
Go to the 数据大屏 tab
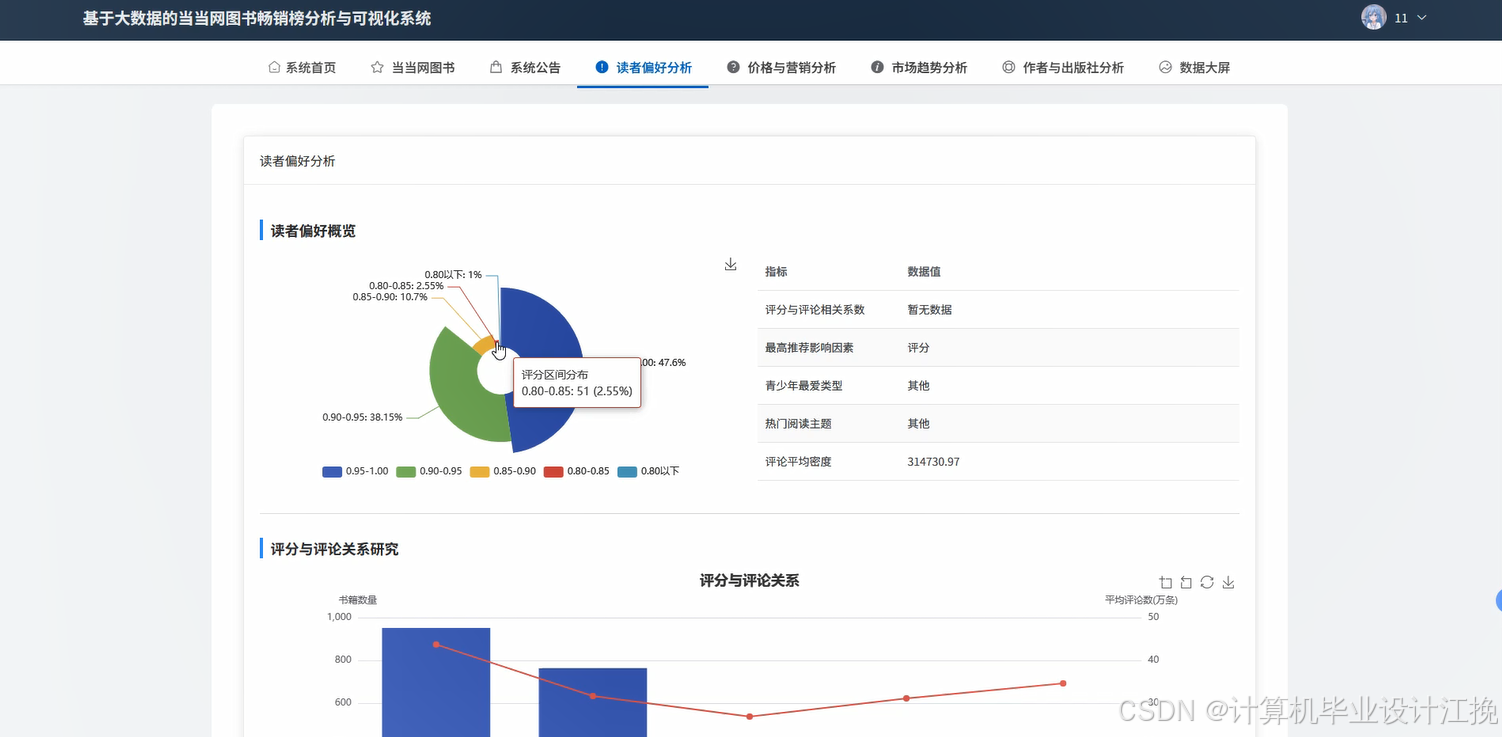click(x=1194, y=68)
